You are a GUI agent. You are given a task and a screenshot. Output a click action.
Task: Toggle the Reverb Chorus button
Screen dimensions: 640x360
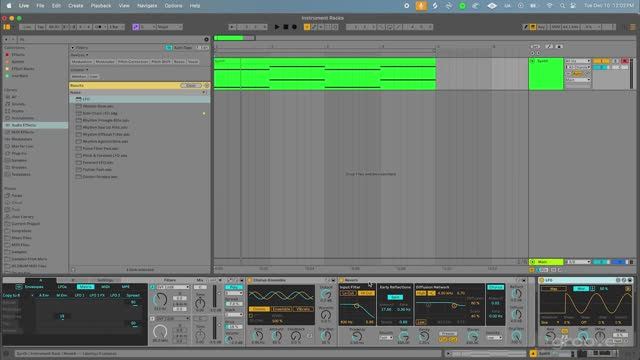[496, 287]
